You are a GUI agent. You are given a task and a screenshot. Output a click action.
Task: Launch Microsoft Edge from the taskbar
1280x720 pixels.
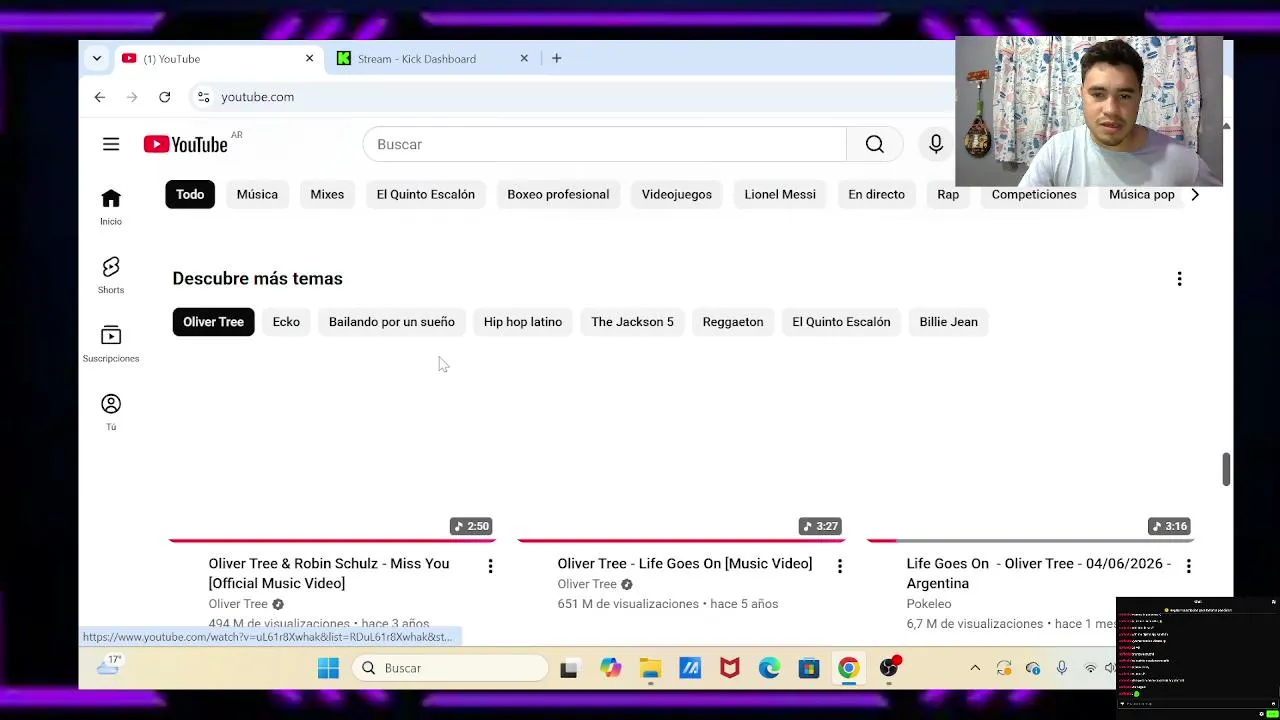[769, 668]
